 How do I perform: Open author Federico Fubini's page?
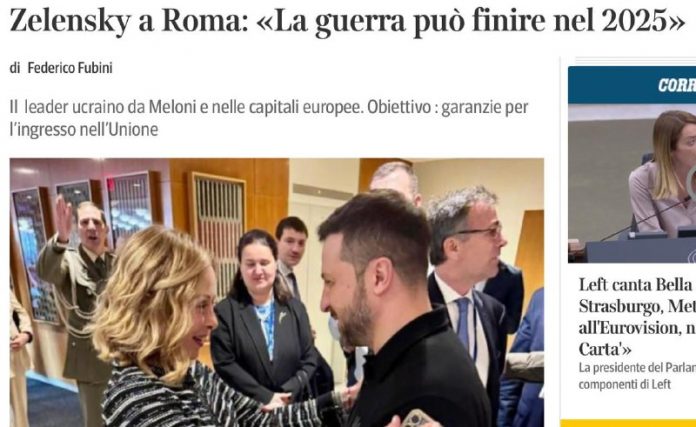pos(70,68)
